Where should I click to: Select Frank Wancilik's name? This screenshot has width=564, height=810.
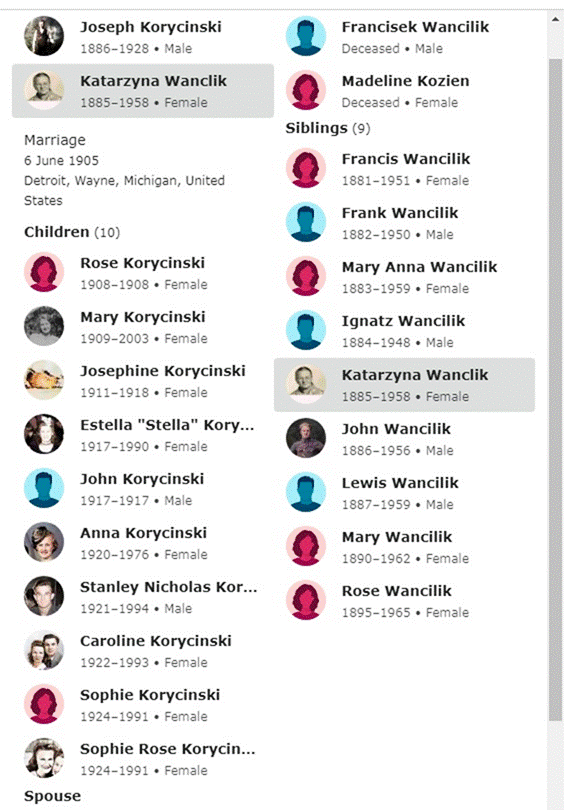coord(400,213)
